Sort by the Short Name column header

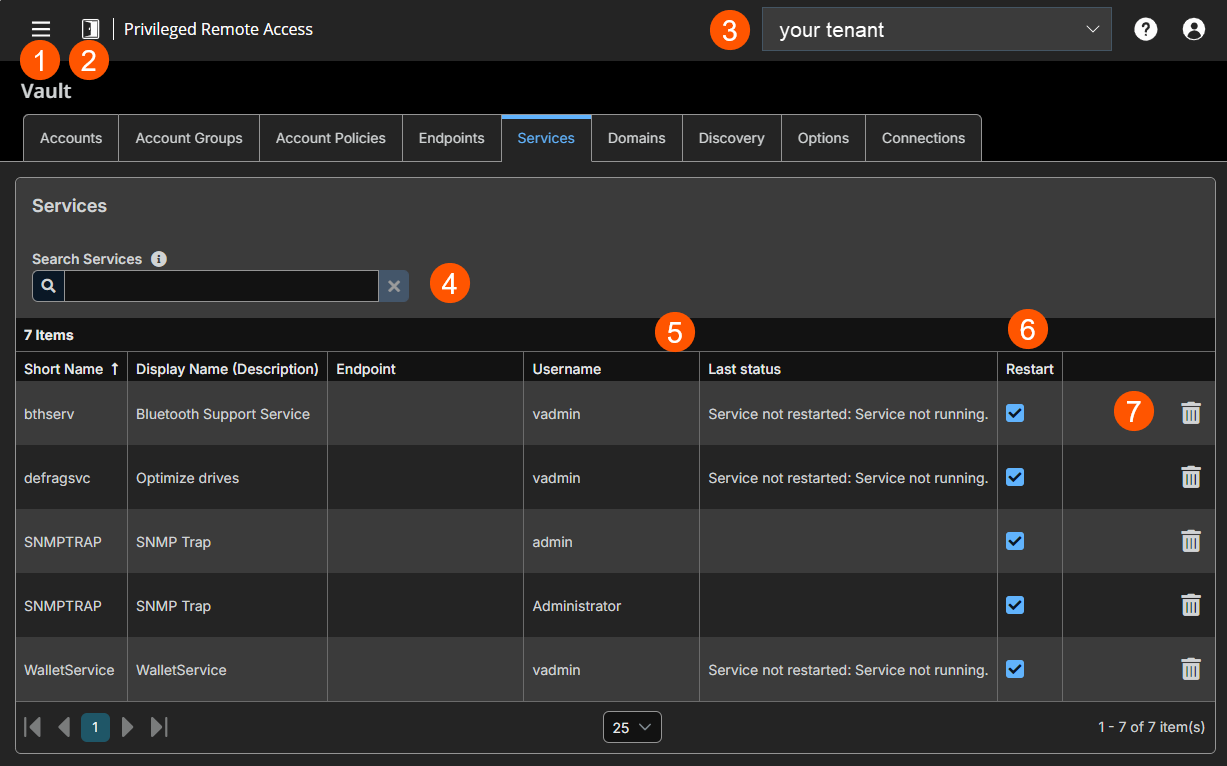coord(64,368)
